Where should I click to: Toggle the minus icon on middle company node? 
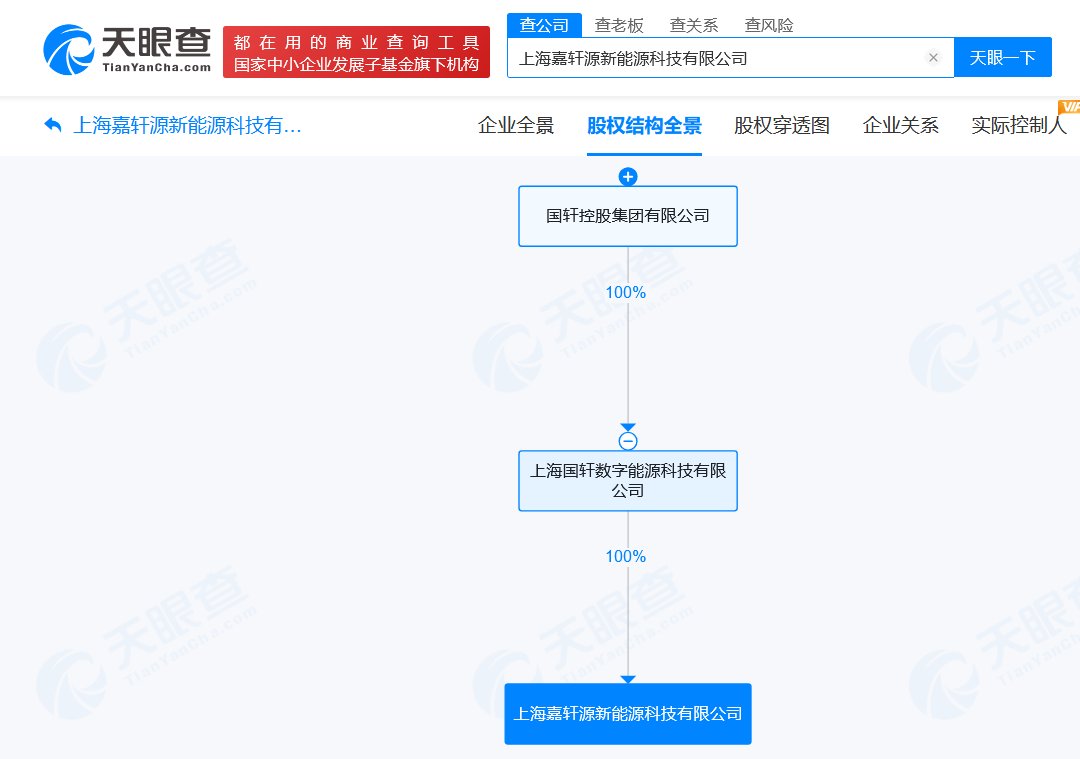[628, 439]
